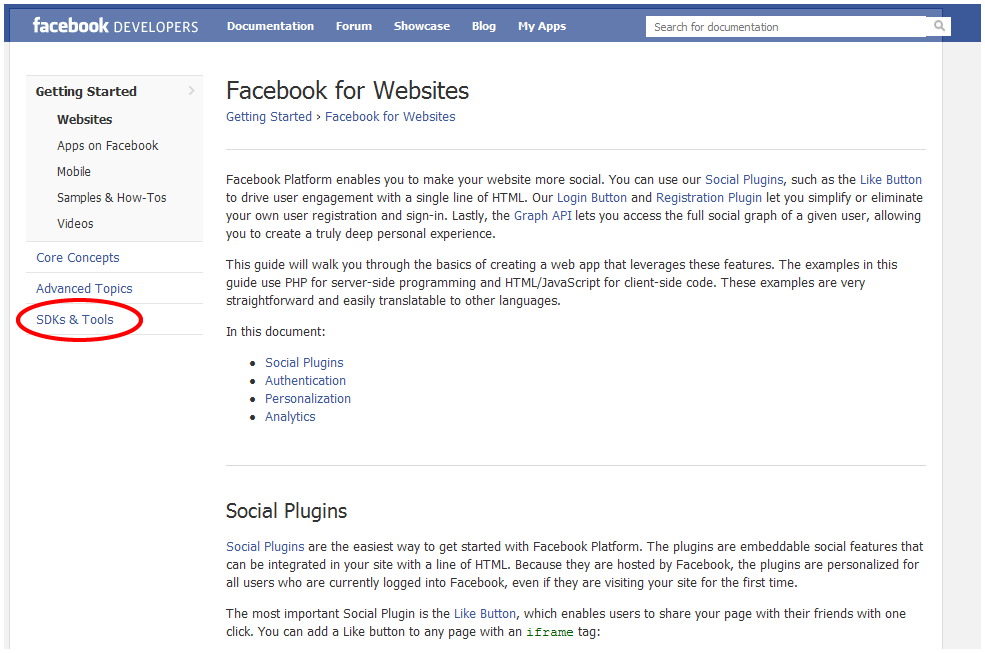Collapse the Getting Started section chevron
The height and width of the screenshot is (653, 985).
[x=191, y=91]
